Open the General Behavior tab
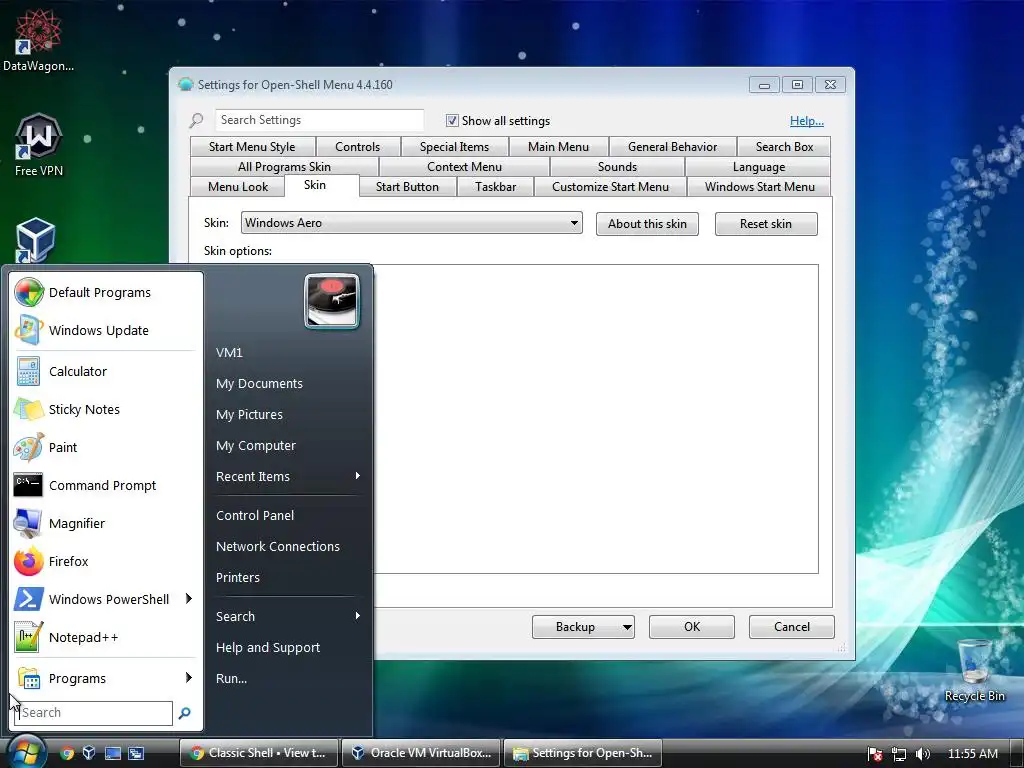1024x768 pixels. pyautogui.click(x=673, y=147)
